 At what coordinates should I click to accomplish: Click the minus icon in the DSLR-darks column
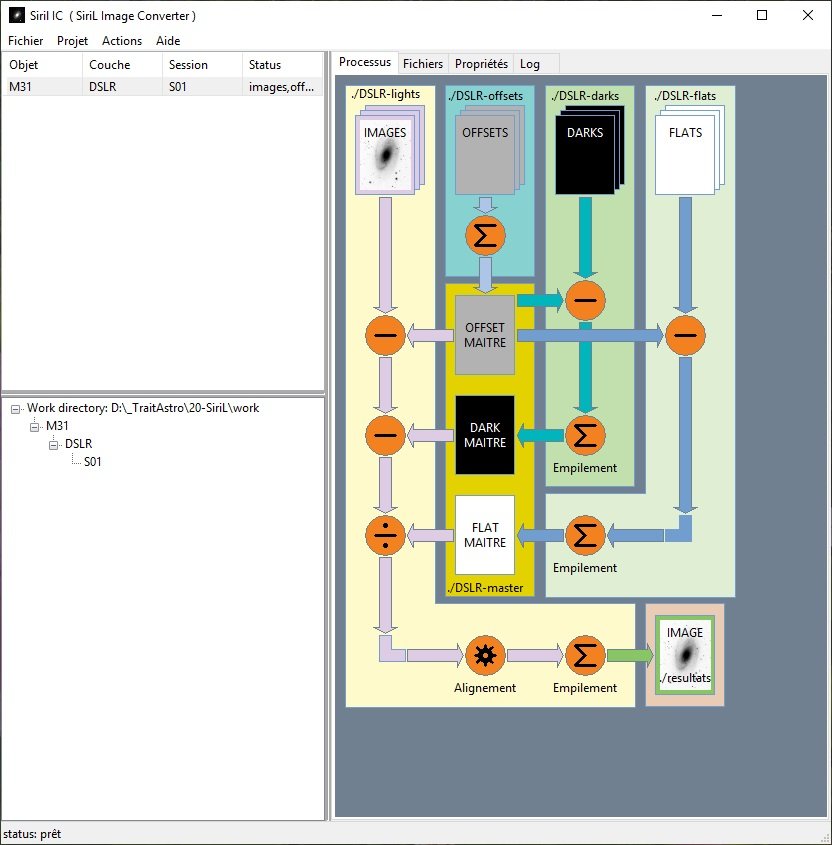[x=585, y=301]
